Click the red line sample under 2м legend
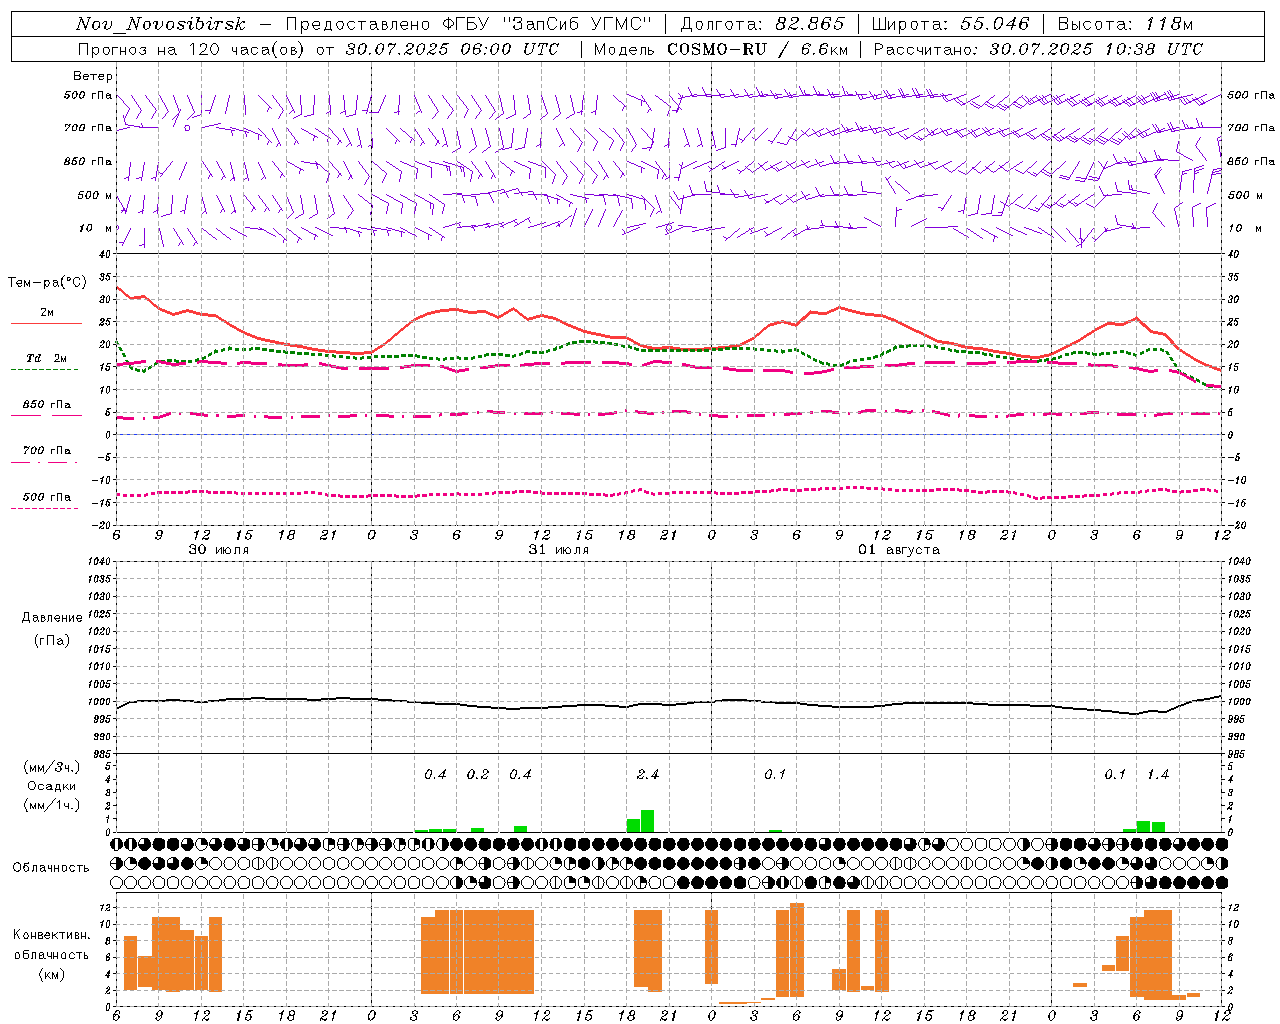 (x=46, y=324)
